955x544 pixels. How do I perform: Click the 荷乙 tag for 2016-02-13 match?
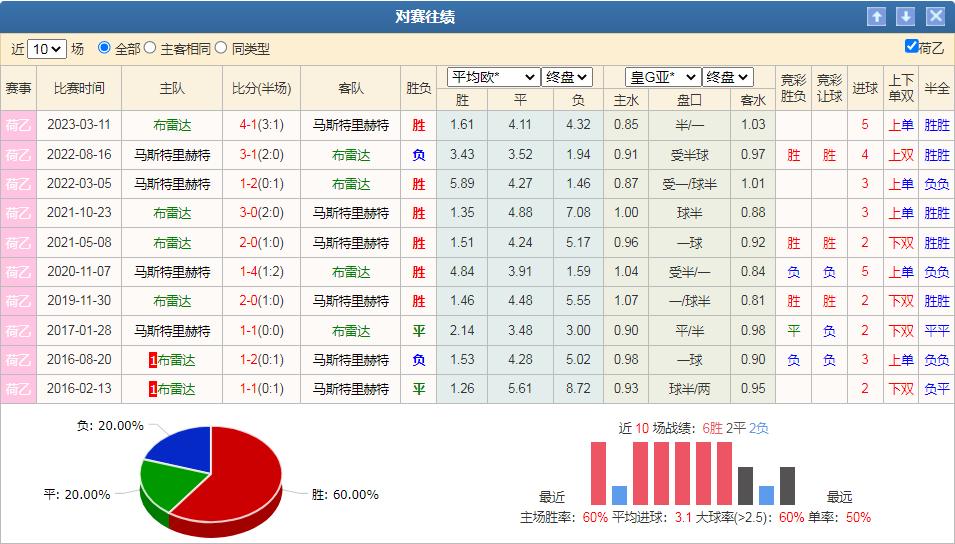18,389
